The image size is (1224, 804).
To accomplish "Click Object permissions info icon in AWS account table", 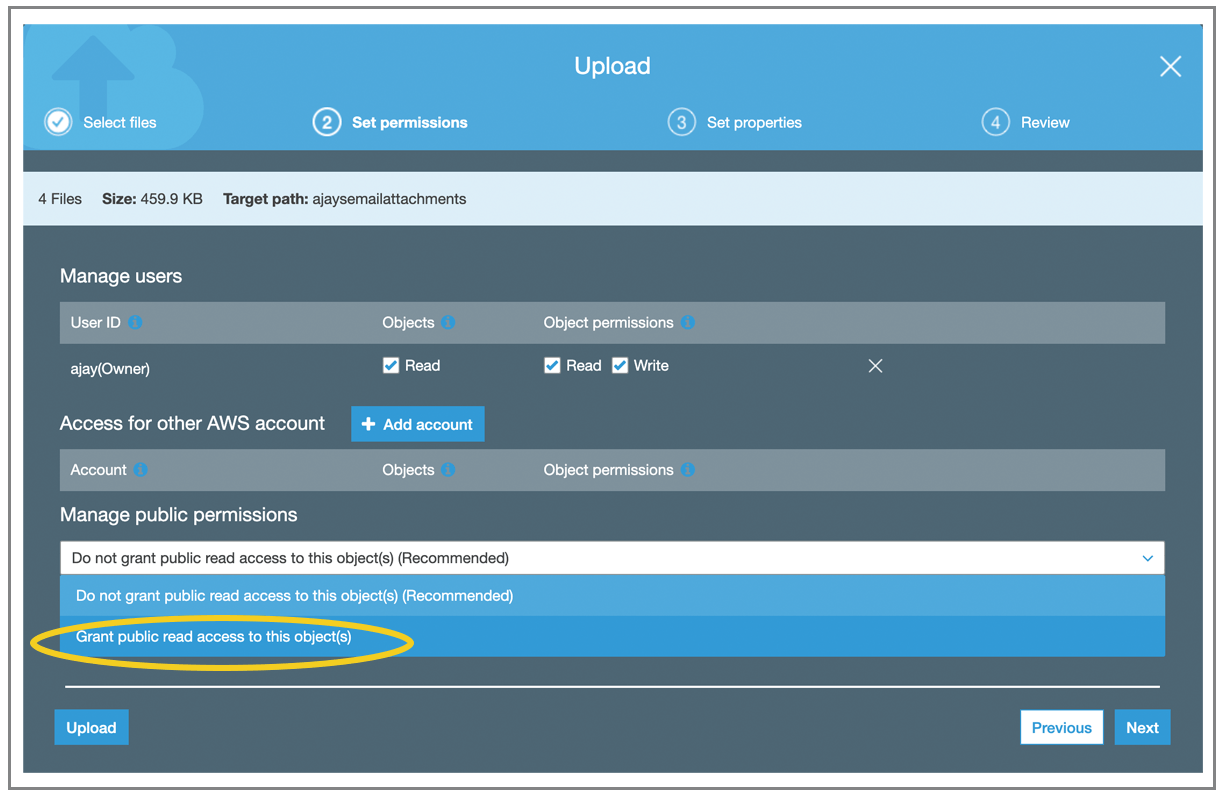I will [687, 470].
